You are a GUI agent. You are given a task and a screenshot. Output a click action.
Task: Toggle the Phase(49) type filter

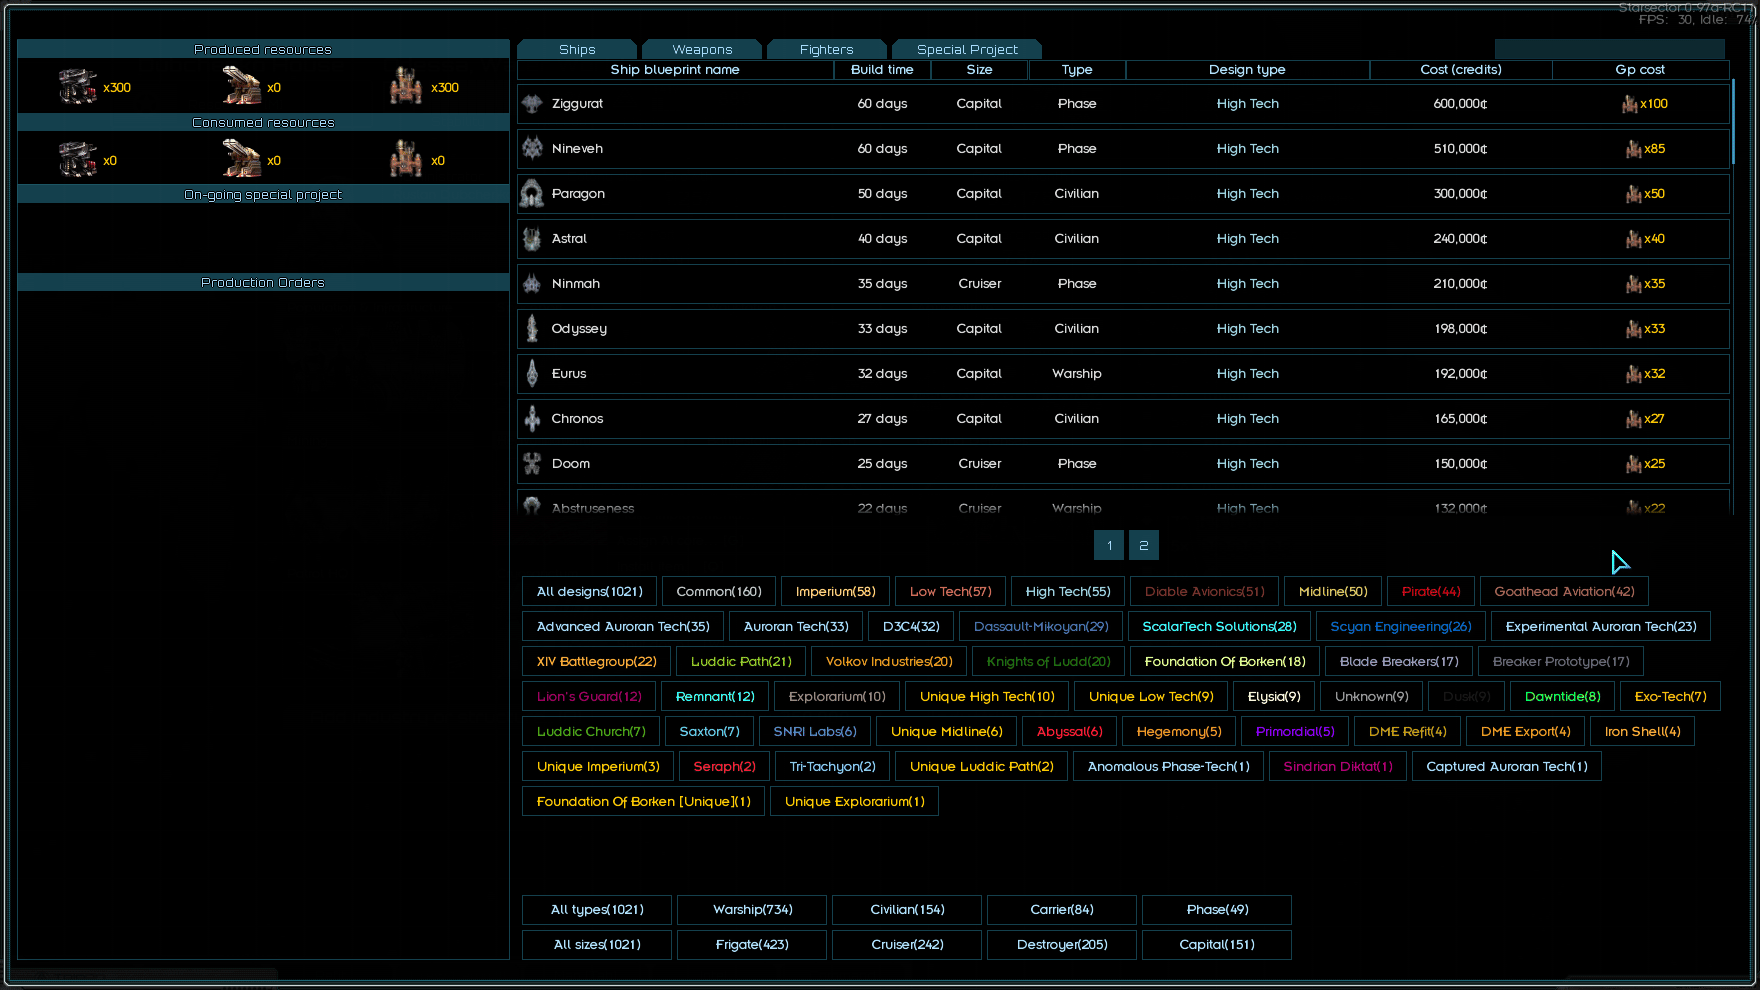pyautogui.click(x=1217, y=910)
